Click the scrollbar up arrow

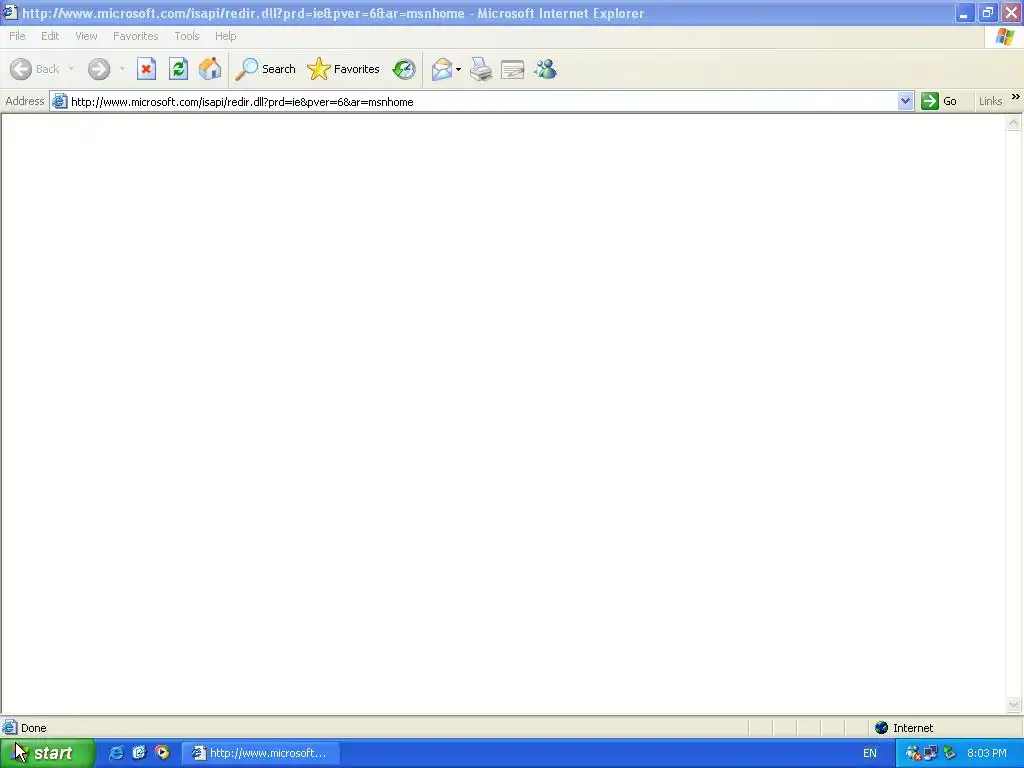(1014, 123)
